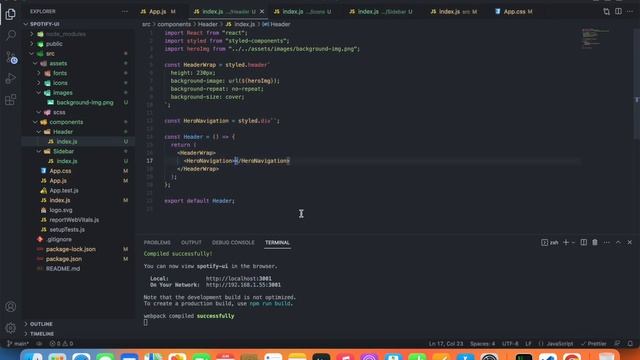The height and width of the screenshot is (360, 640).
Task: Open the Header index.js file
Action: coord(67,142)
